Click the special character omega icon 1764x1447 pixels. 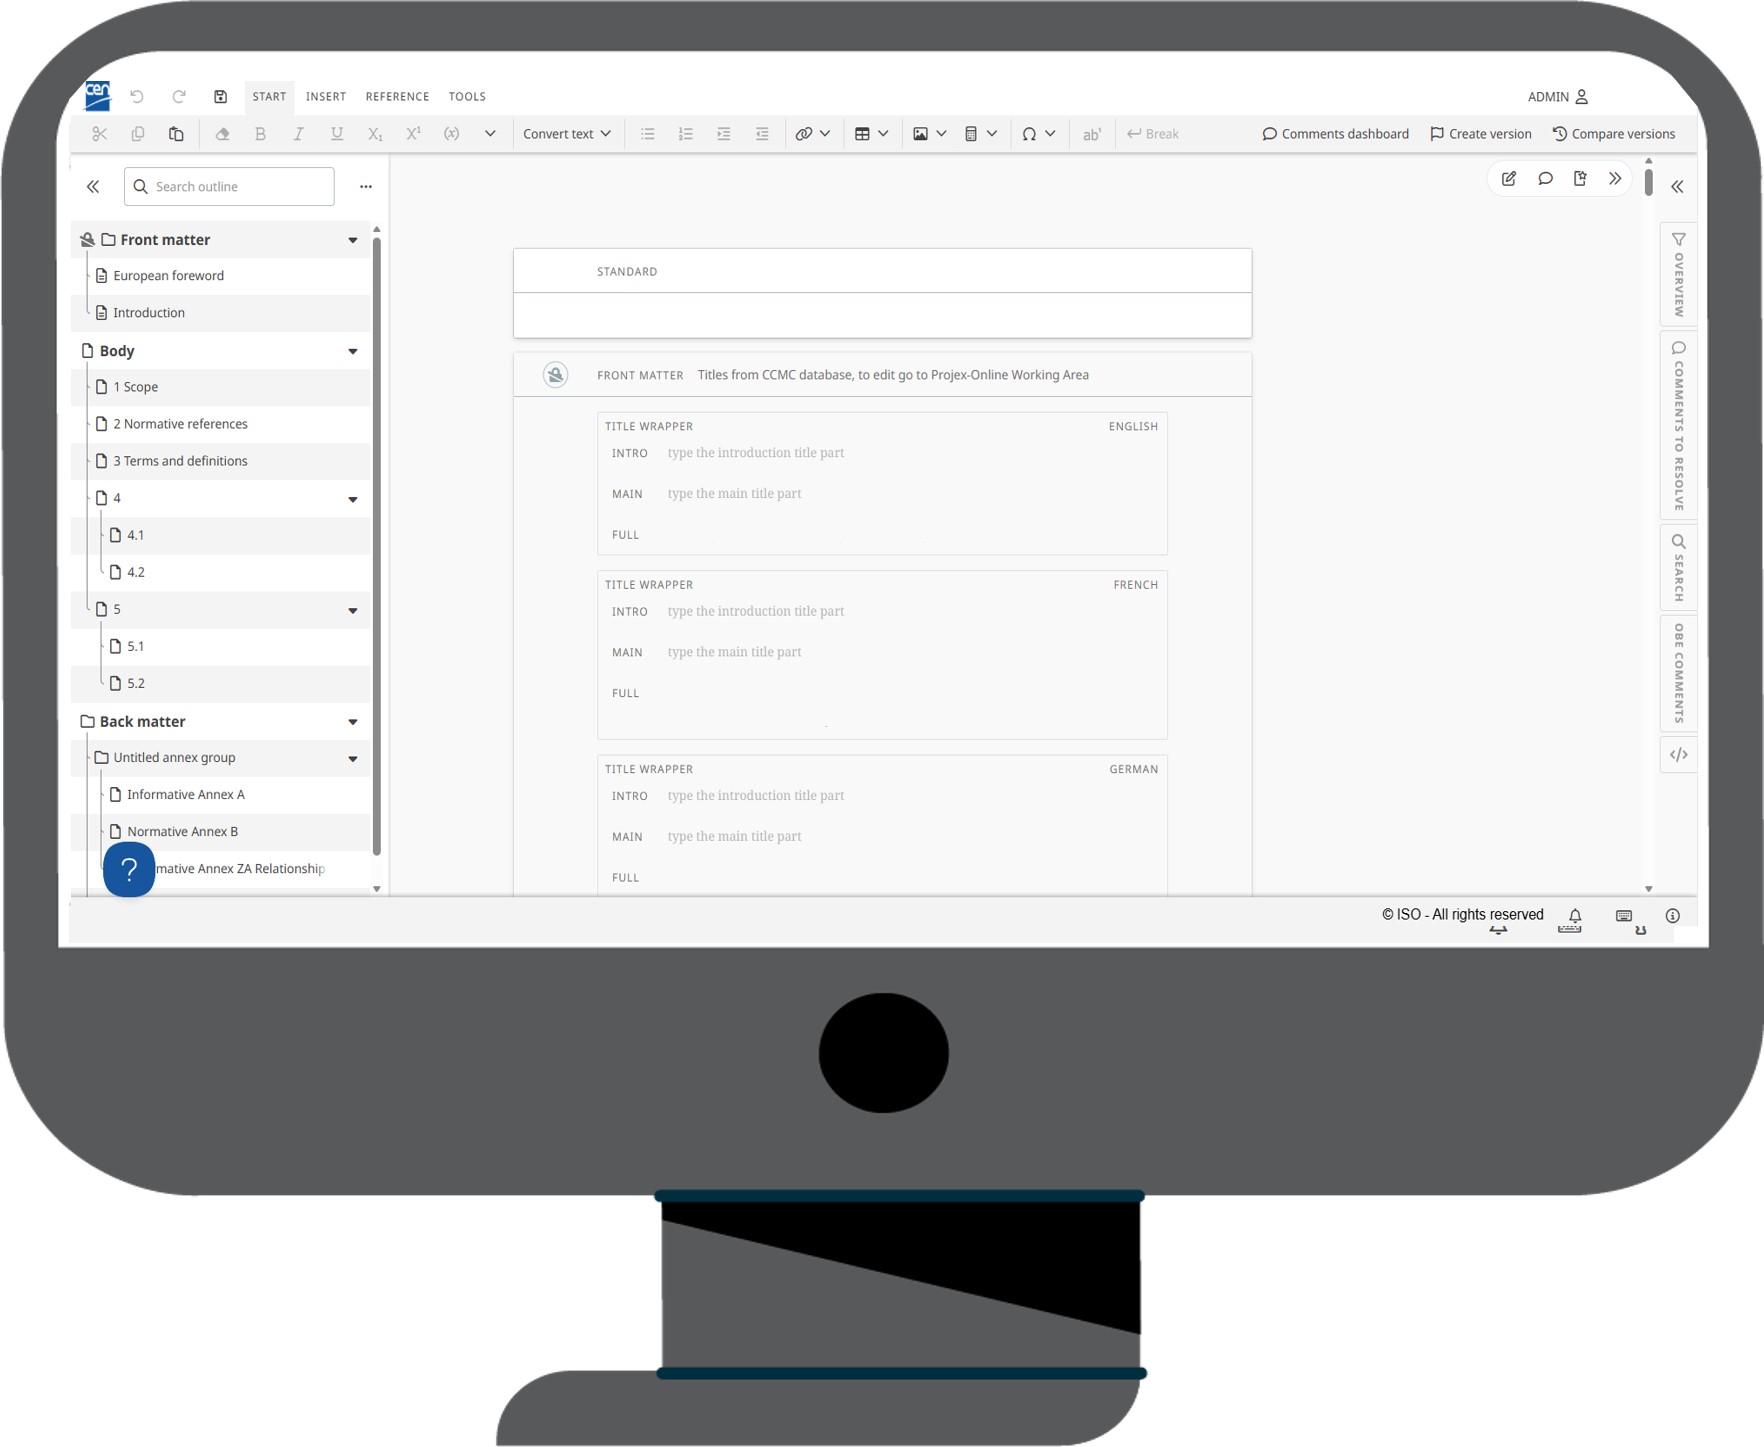tap(1029, 134)
